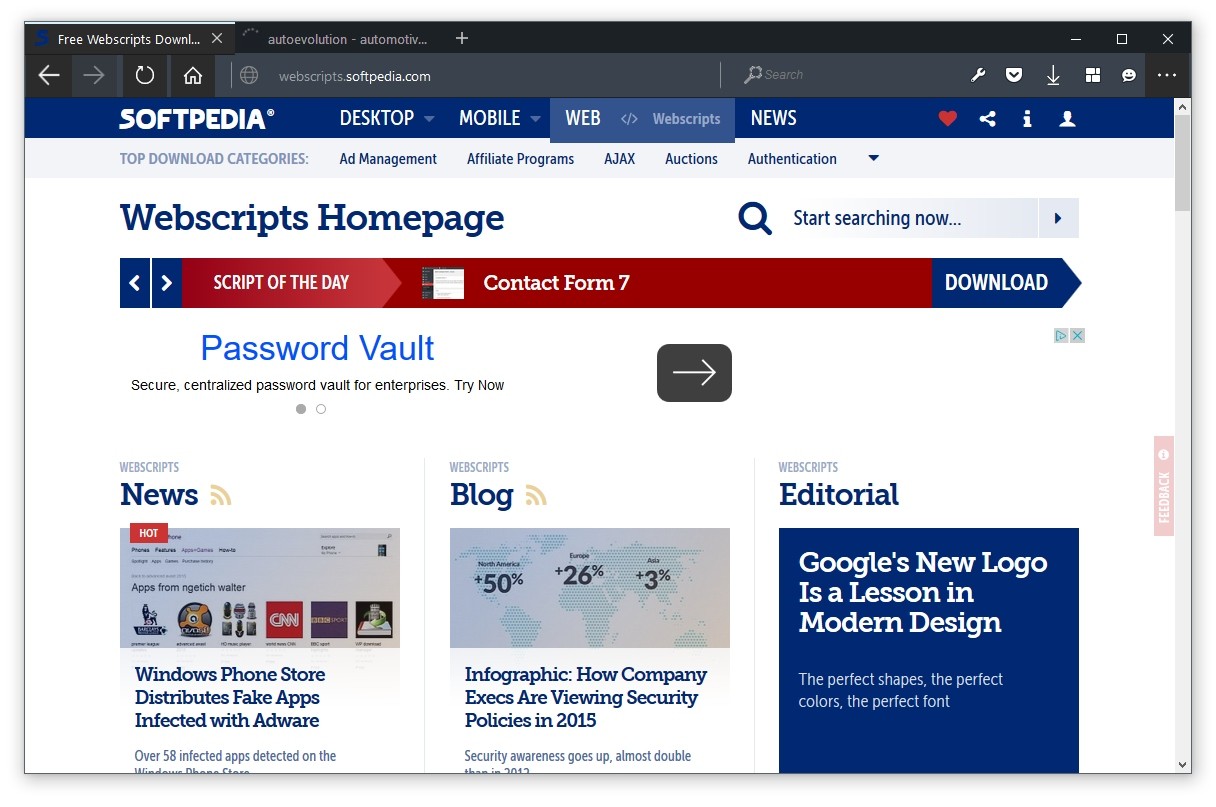Open the DESKTOP section
Image resolution: width=1216 pixels, height=807 pixels.
pyautogui.click(x=377, y=119)
